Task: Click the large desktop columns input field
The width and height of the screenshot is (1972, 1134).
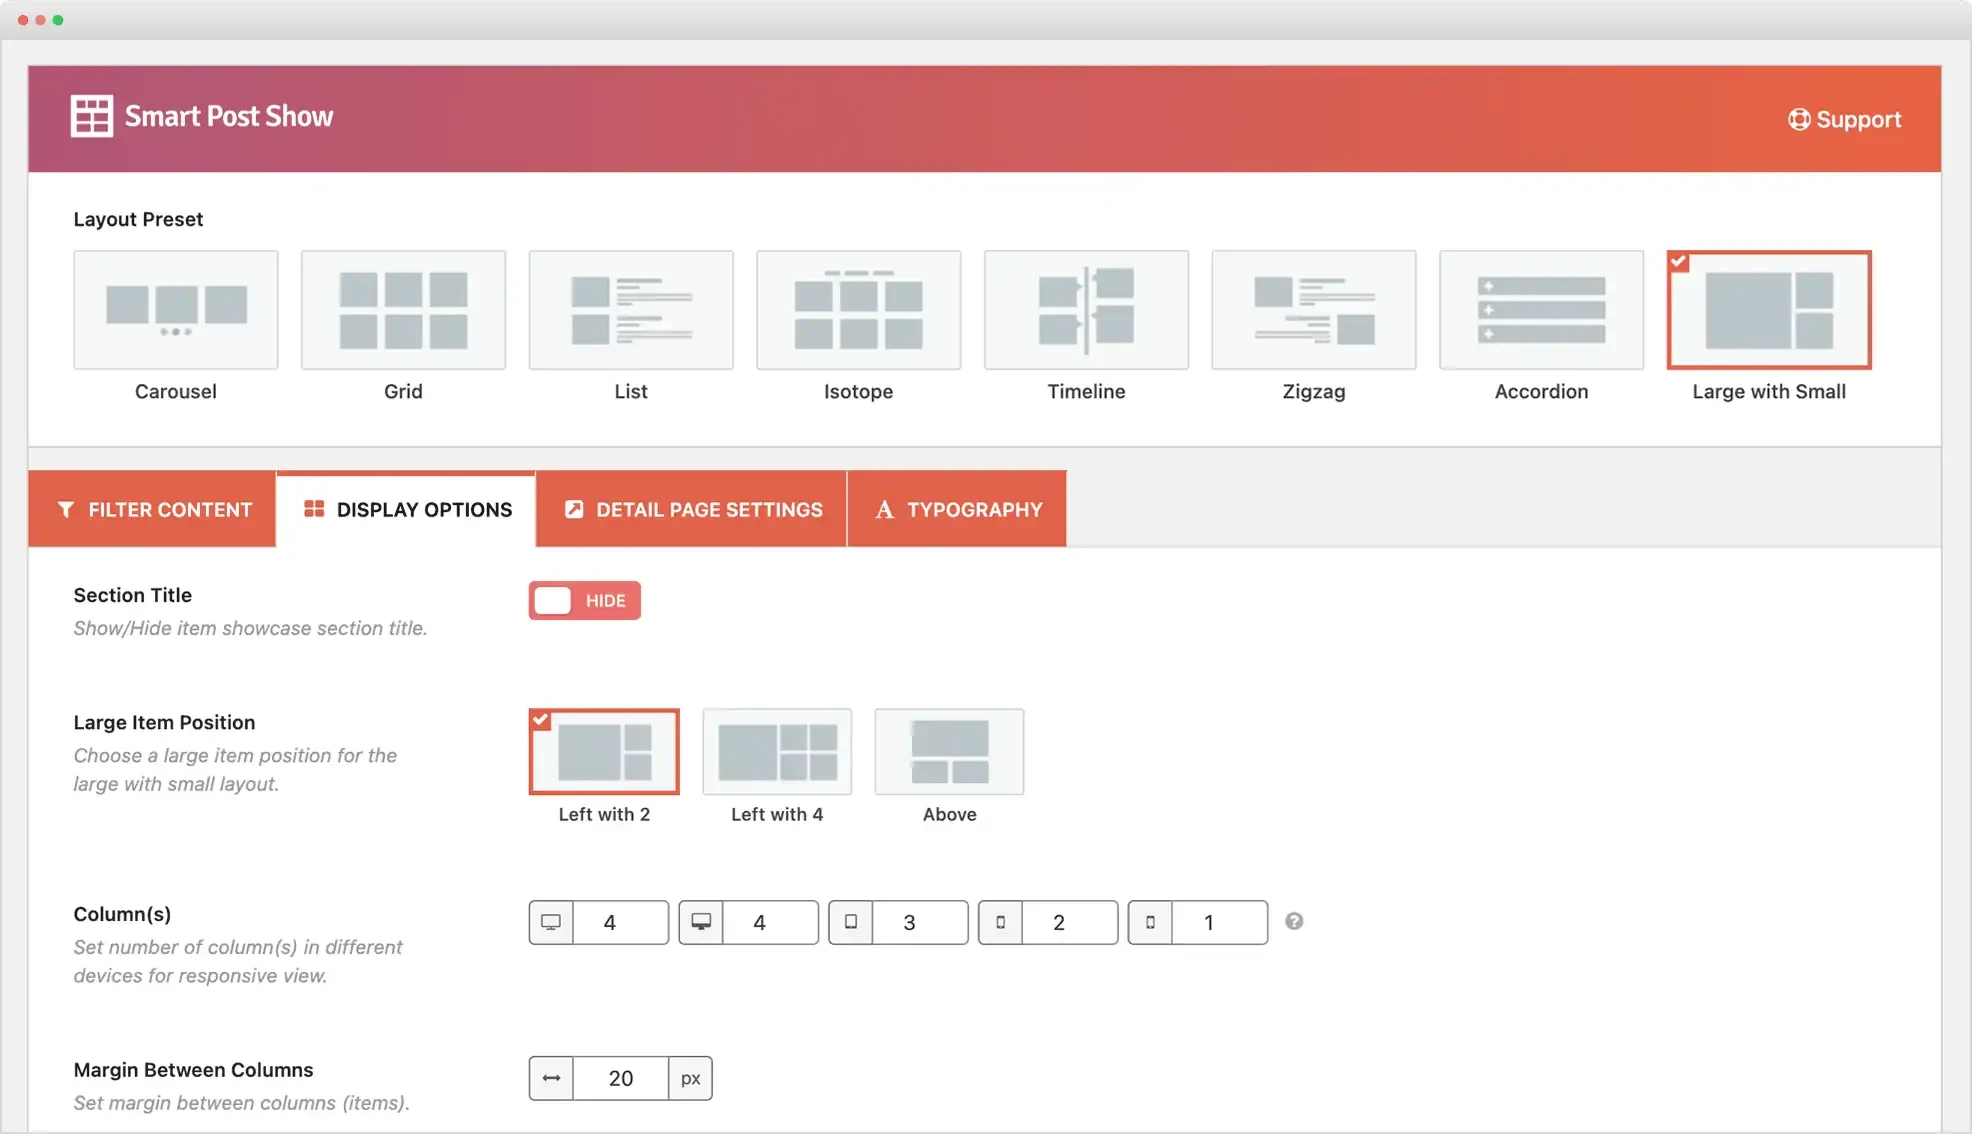Action: tap(619, 922)
